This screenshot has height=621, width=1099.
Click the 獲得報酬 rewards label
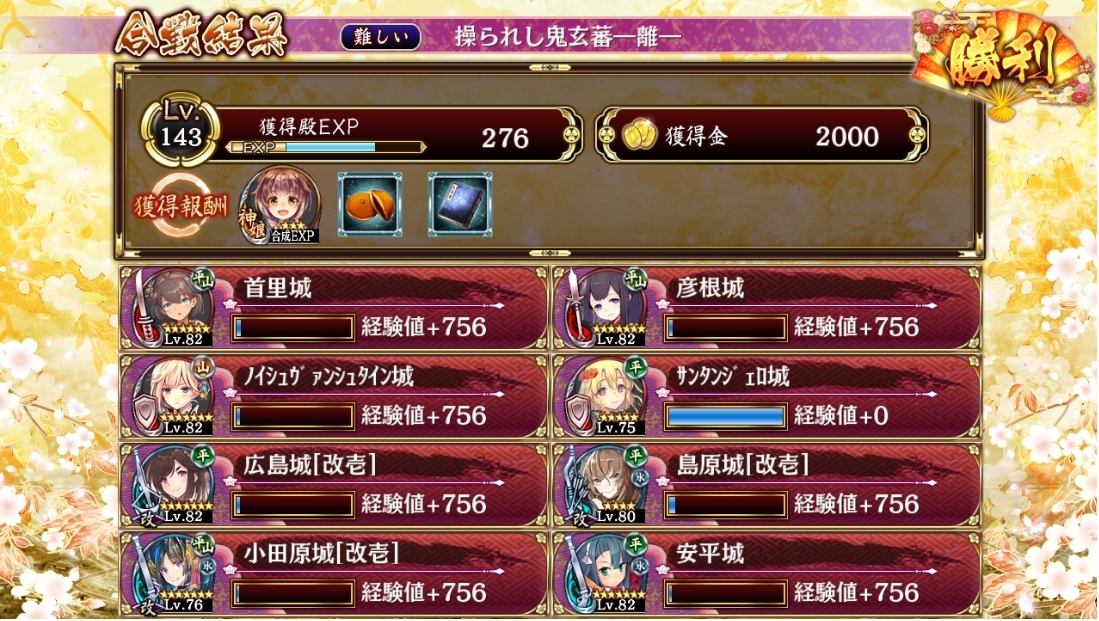181,206
